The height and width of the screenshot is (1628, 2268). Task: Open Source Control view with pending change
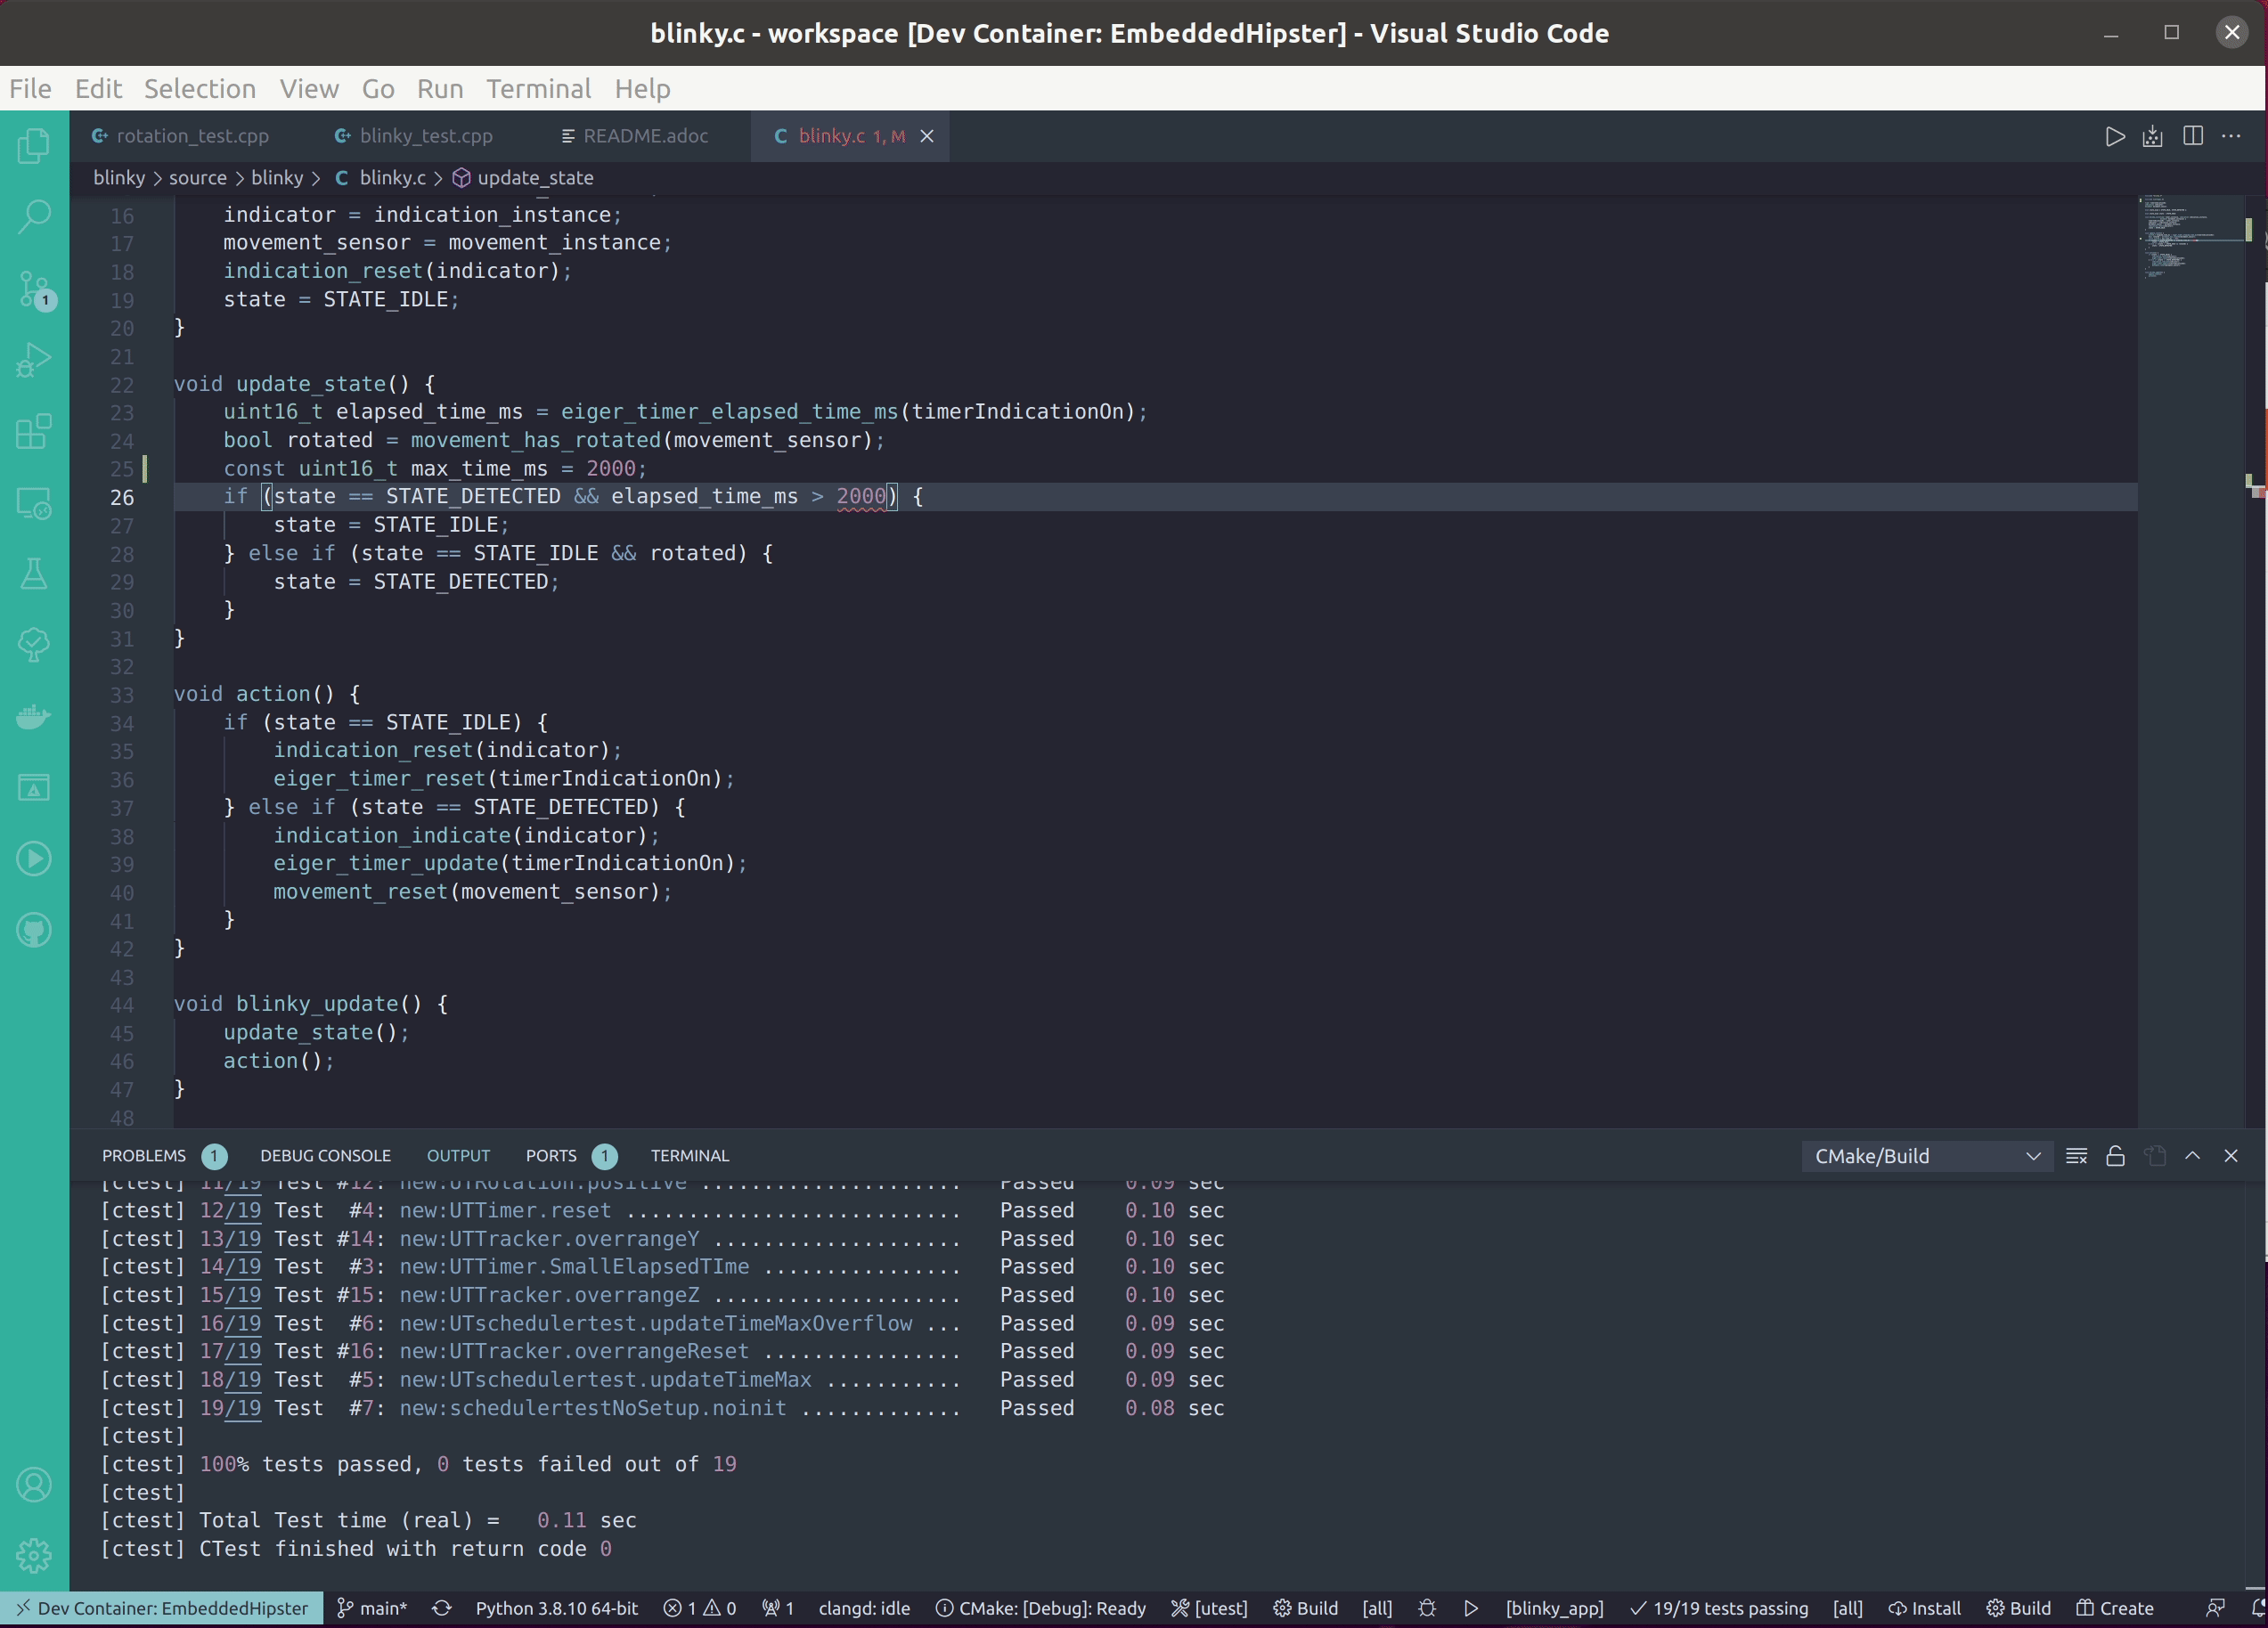click(34, 289)
